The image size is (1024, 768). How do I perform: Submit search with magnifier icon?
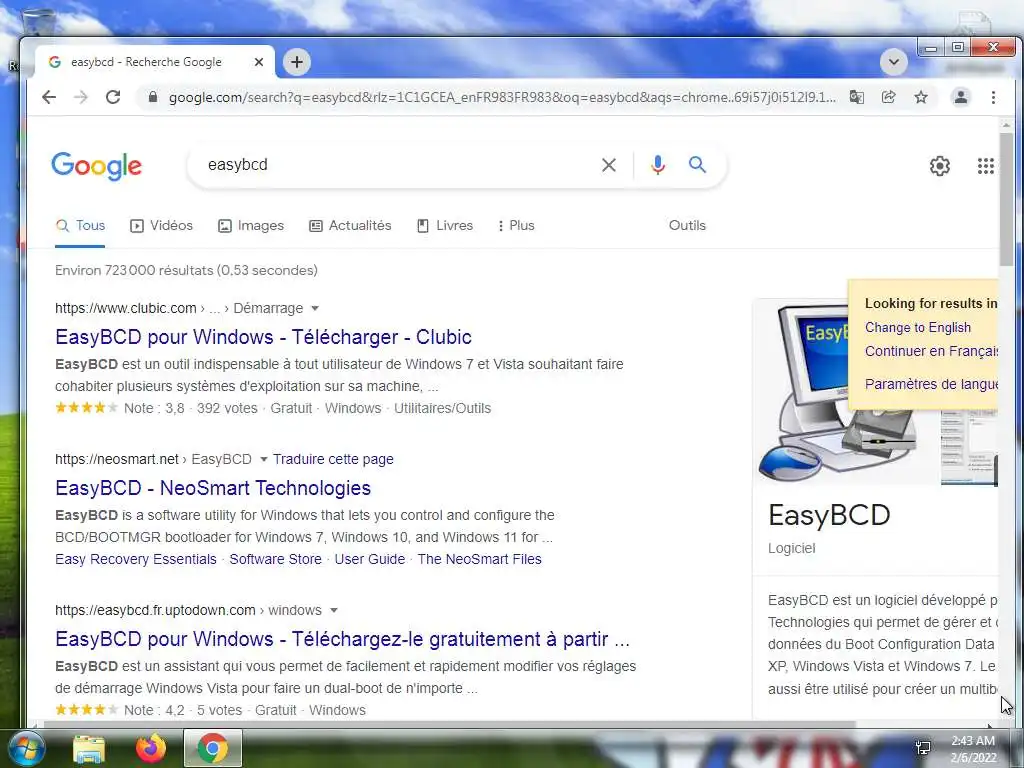pyautogui.click(x=697, y=165)
